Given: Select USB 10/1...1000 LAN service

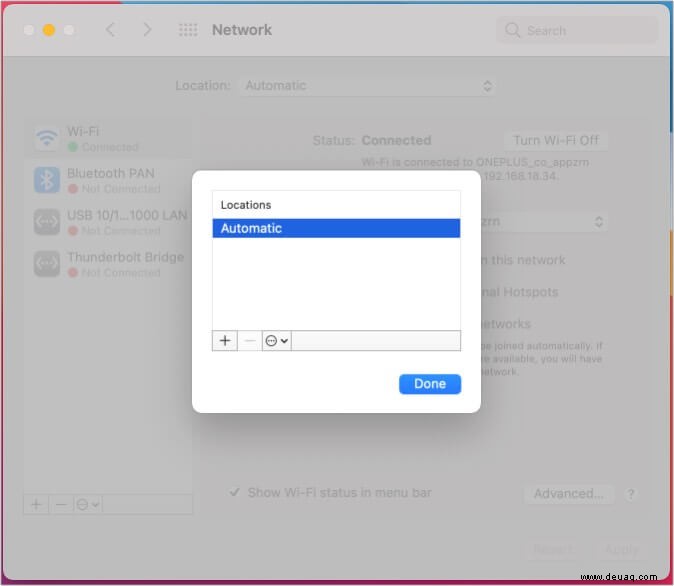Looking at the screenshot, I should pos(107,222).
